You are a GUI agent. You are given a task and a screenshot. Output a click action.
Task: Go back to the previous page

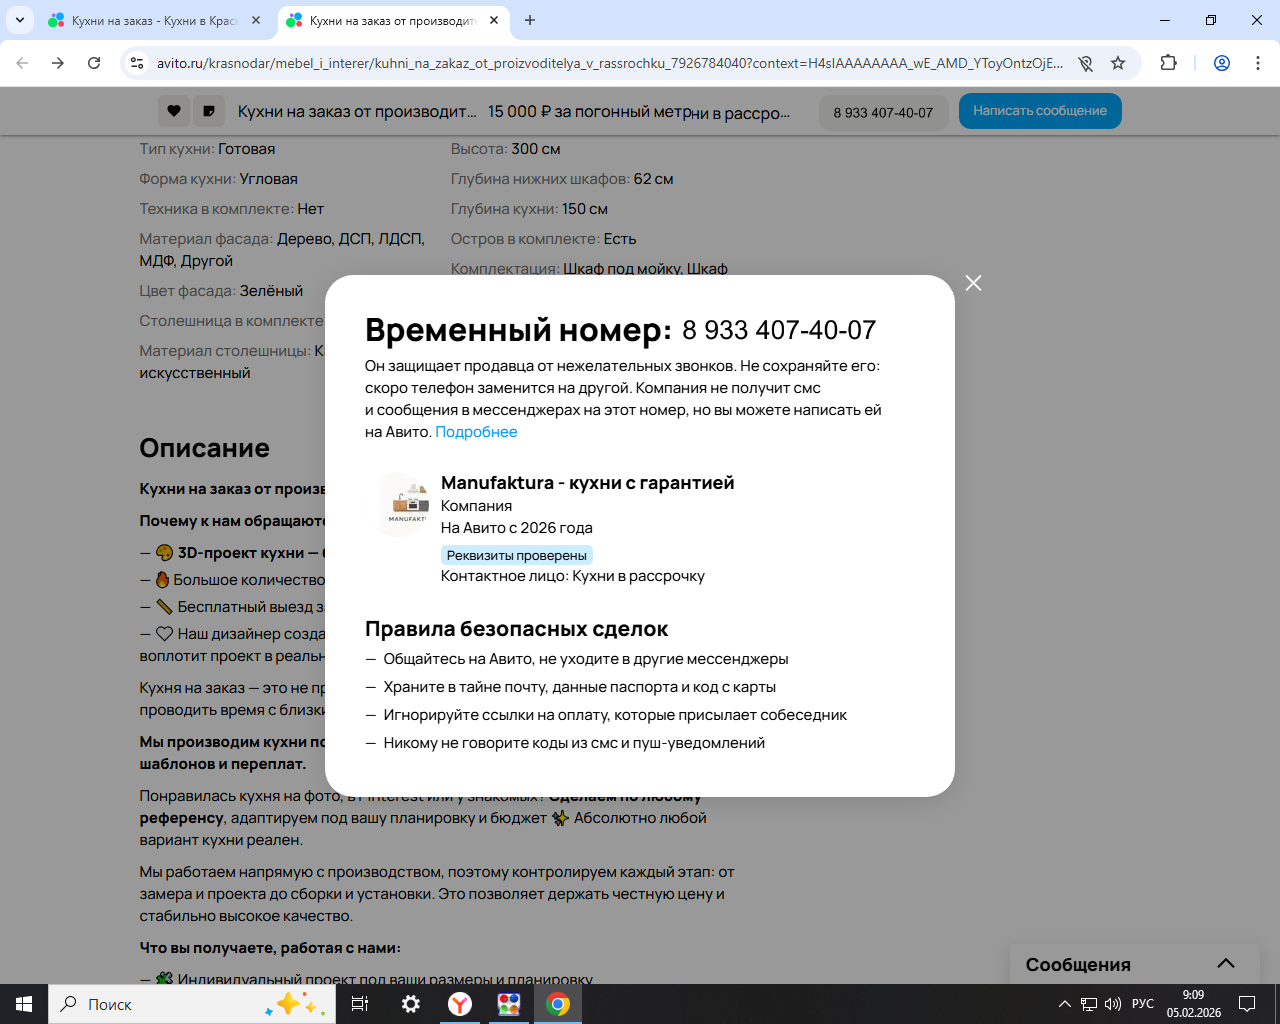tap(22, 63)
